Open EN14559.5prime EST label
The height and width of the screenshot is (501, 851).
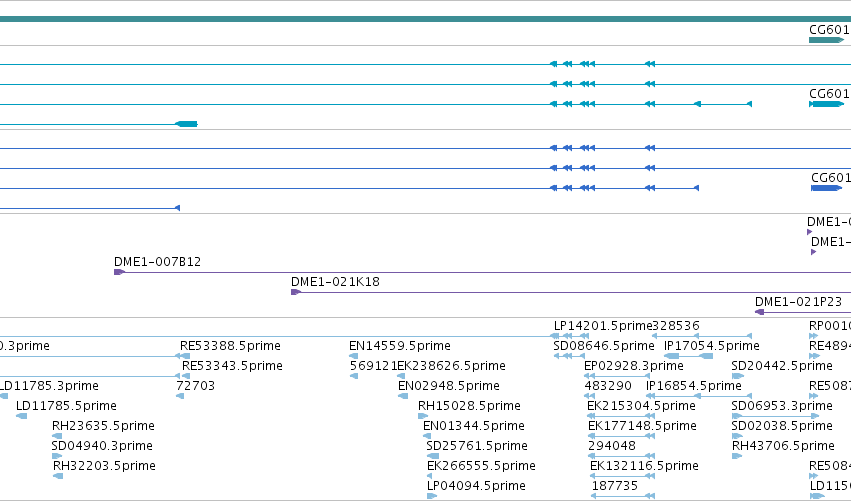(399, 346)
